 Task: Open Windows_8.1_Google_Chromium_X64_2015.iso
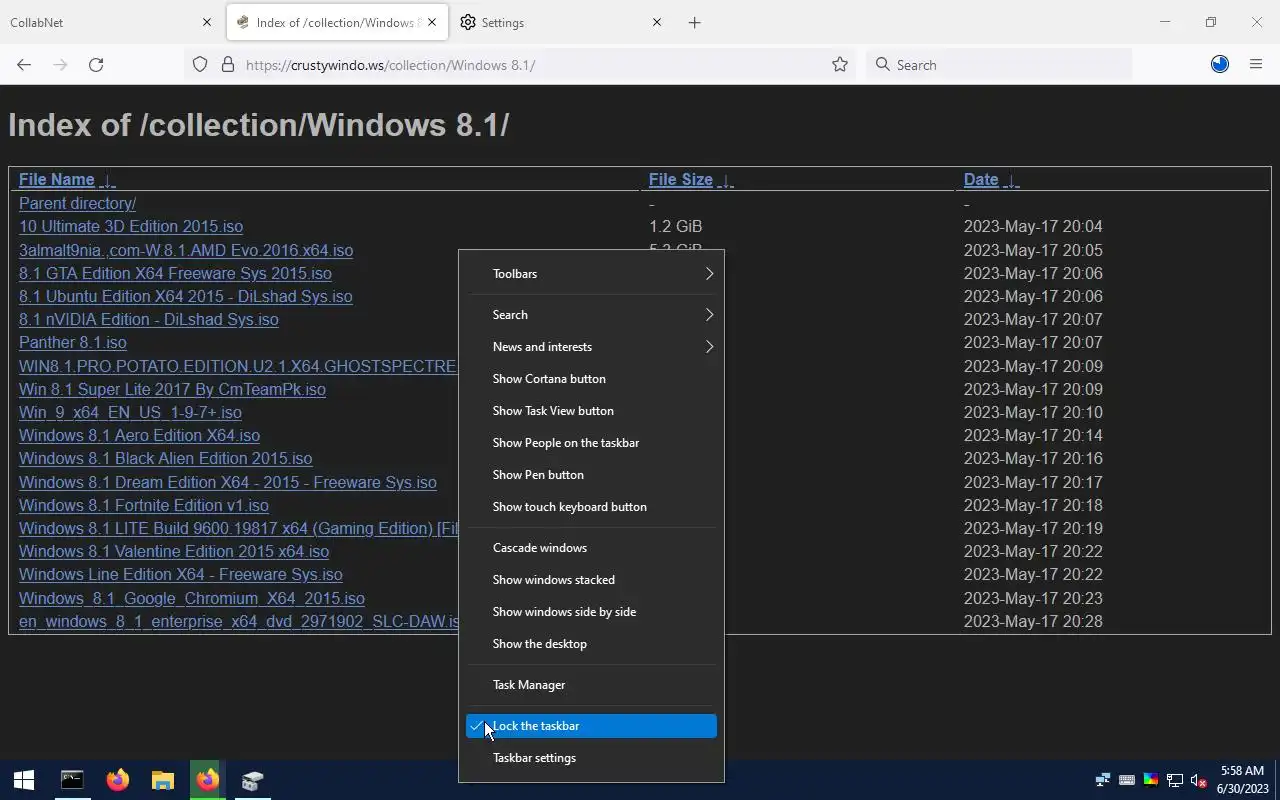coord(192,598)
